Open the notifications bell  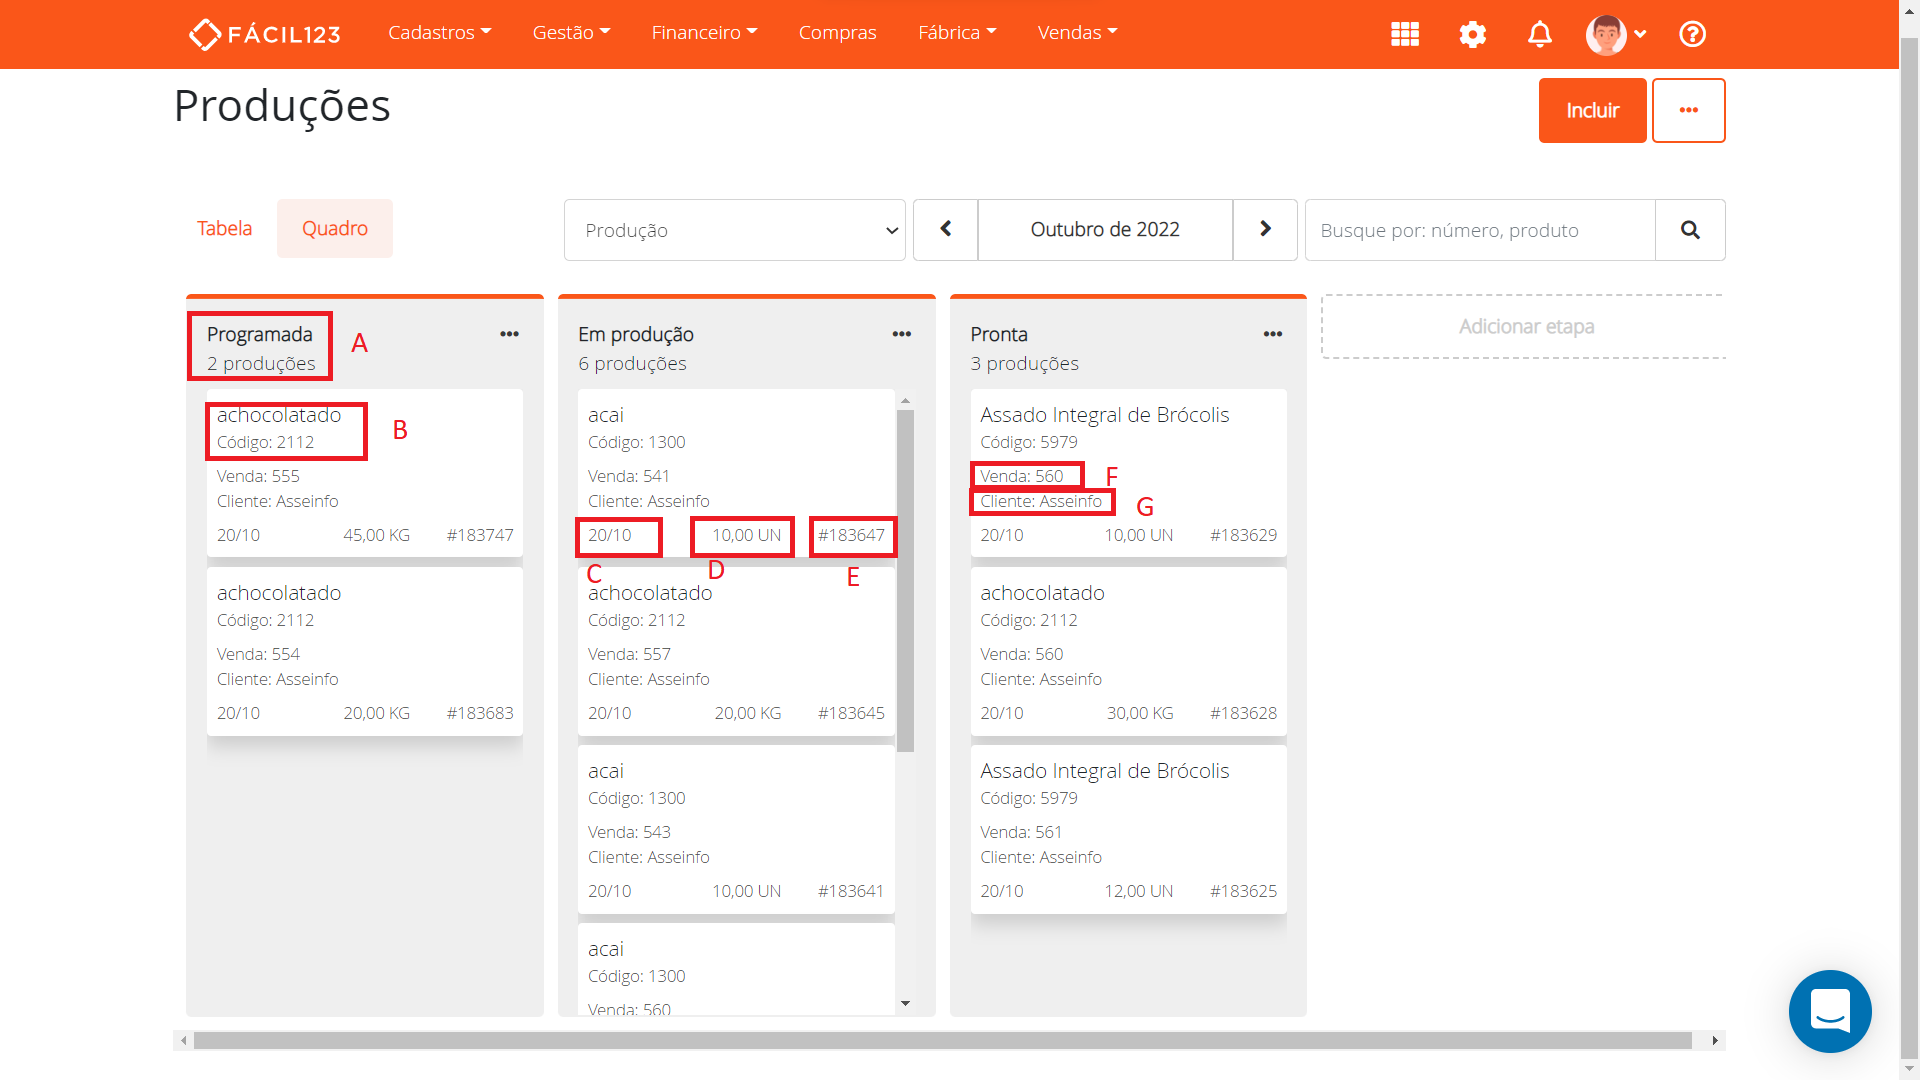point(1539,34)
